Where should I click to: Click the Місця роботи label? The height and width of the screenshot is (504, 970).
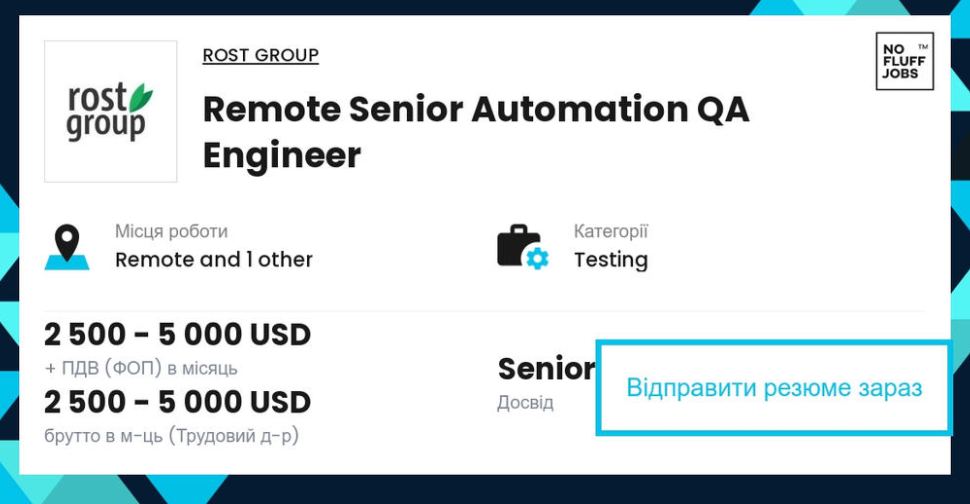(171, 231)
